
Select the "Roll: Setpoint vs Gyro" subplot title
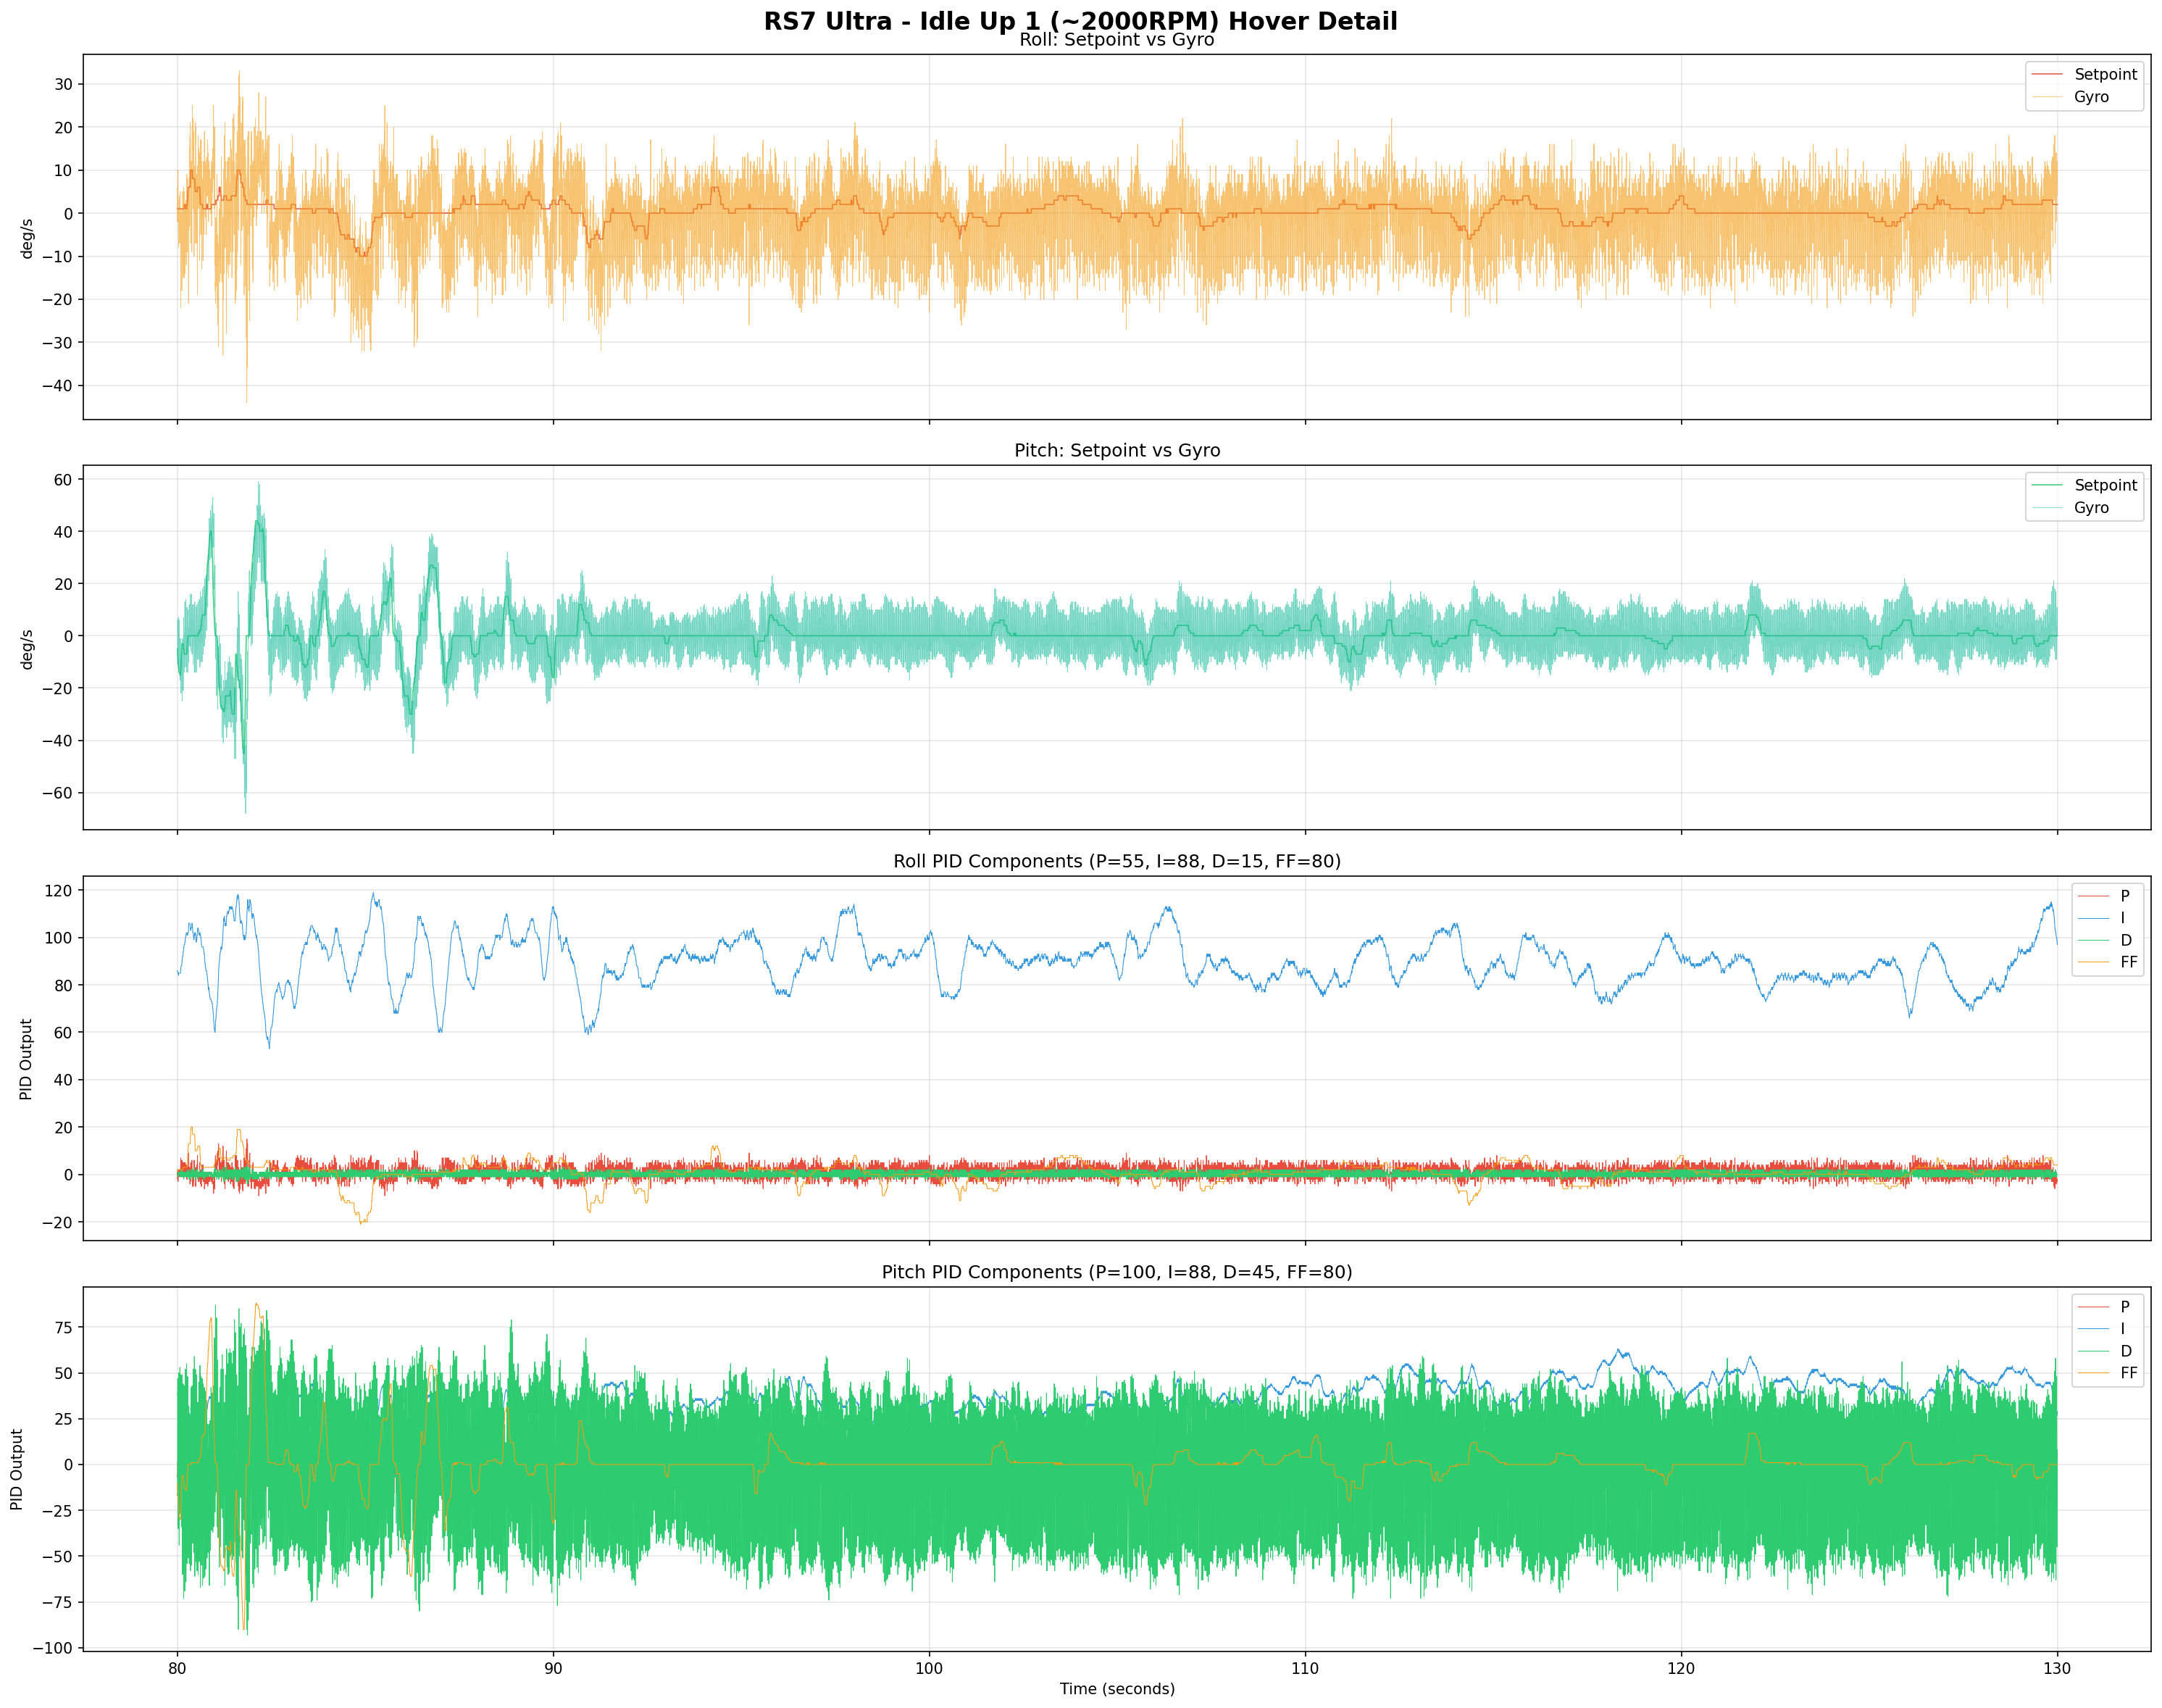tap(1117, 40)
